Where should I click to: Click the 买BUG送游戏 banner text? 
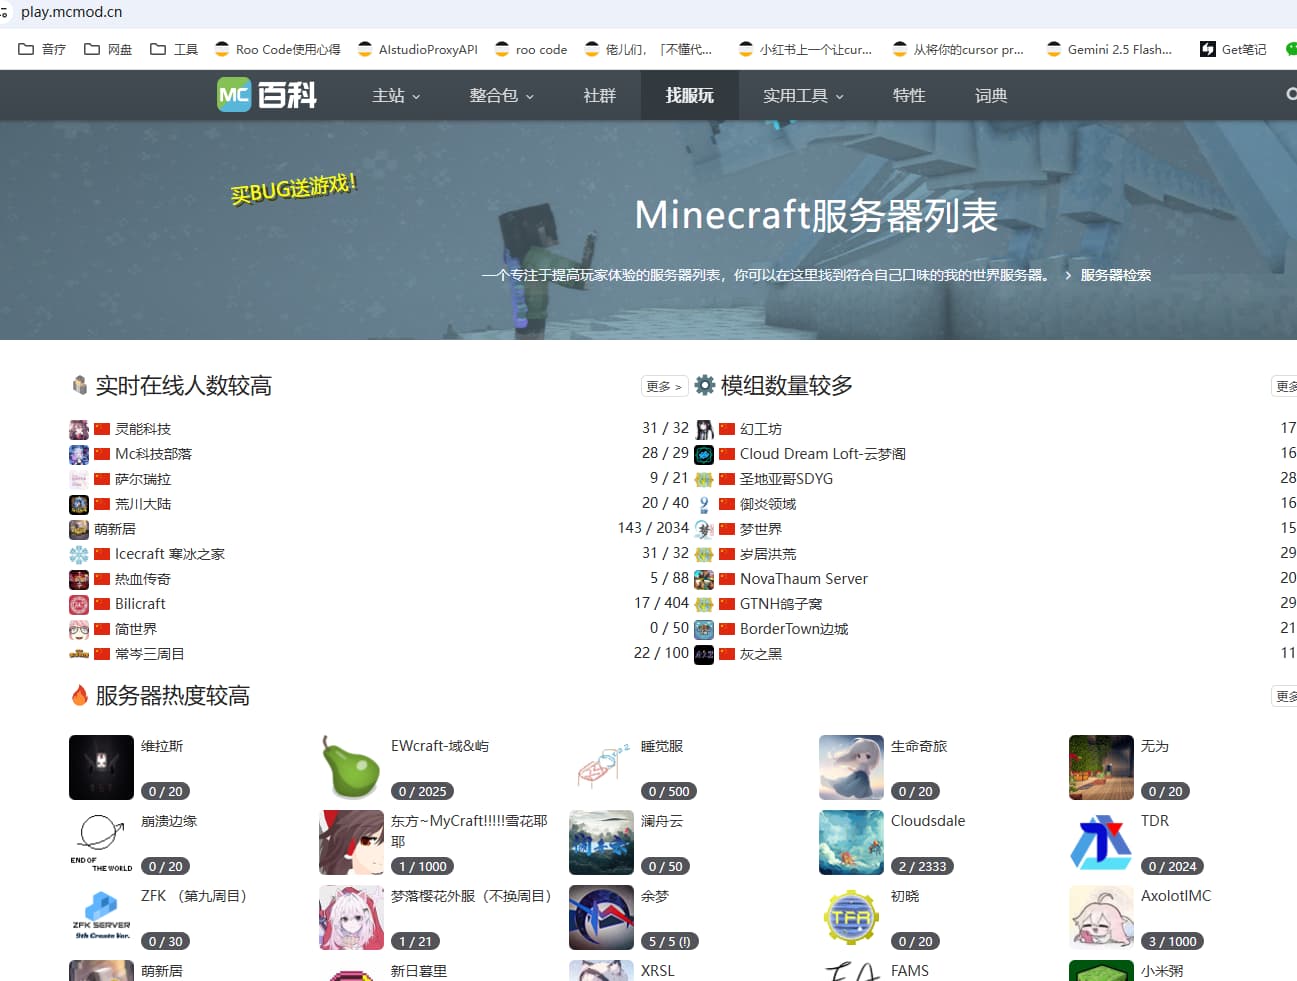point(293,188)
